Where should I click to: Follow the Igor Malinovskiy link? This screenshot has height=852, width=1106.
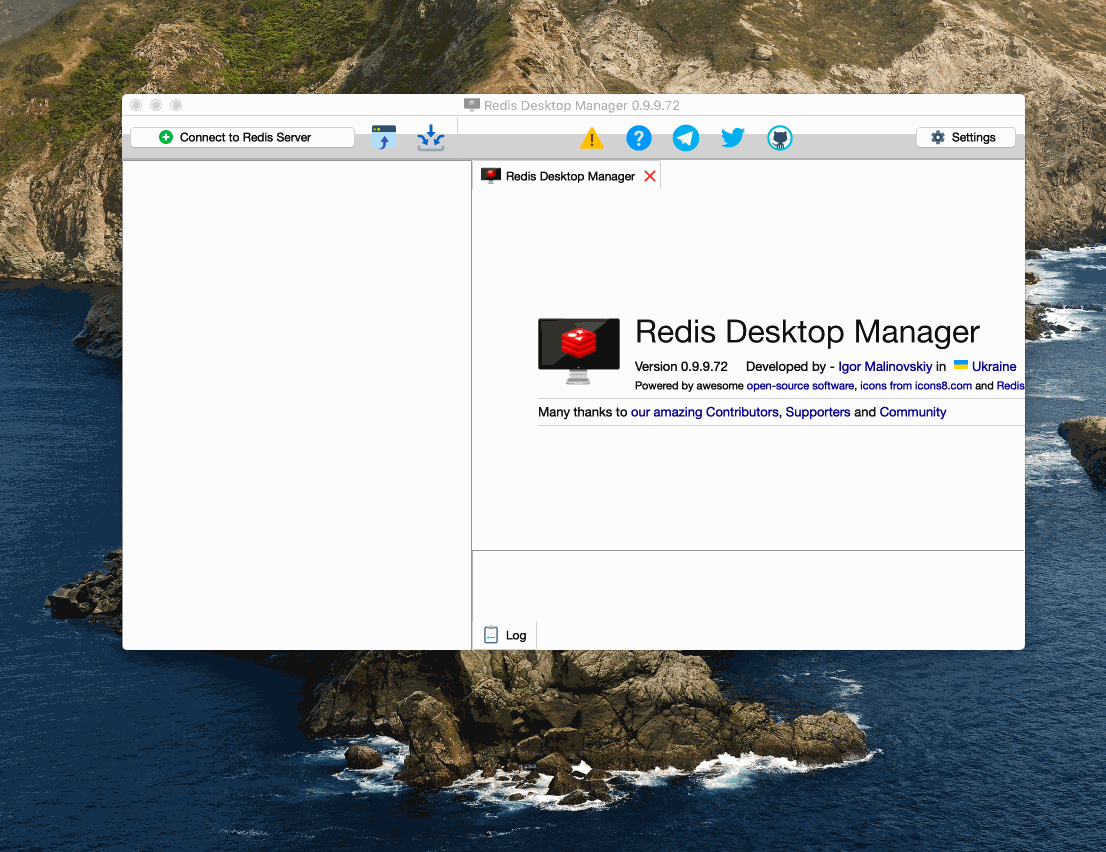click(885, 367)
